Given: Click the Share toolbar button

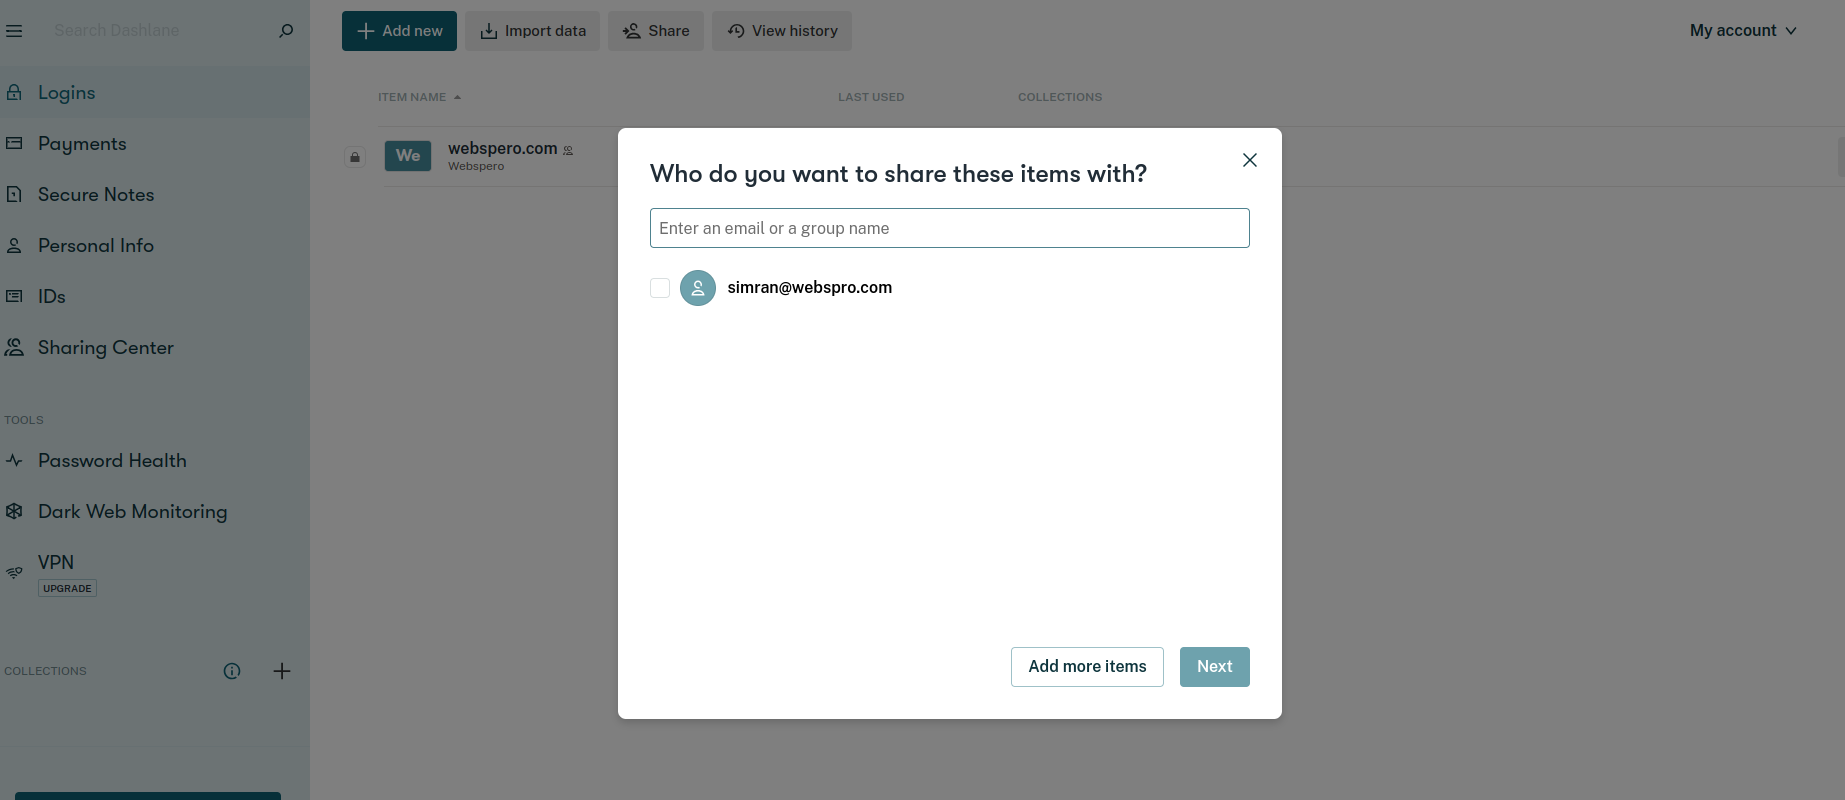Looking at the screenshot, I should 656,31.
